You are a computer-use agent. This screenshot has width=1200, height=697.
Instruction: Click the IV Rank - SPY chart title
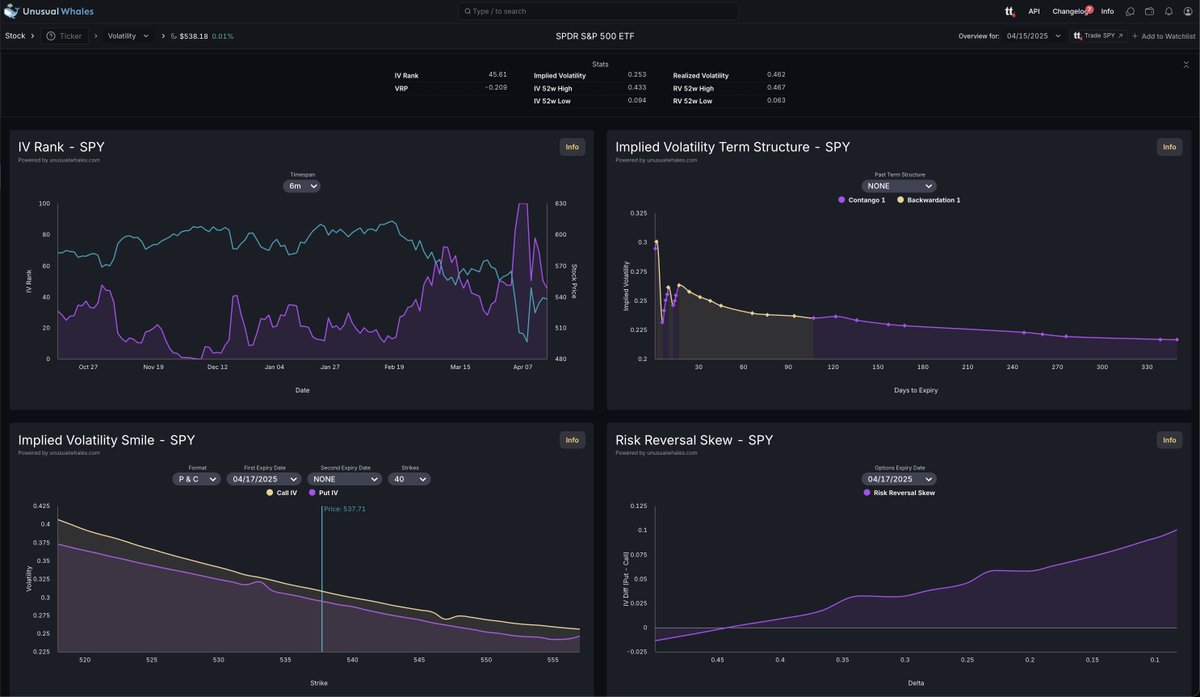point(60,147)
